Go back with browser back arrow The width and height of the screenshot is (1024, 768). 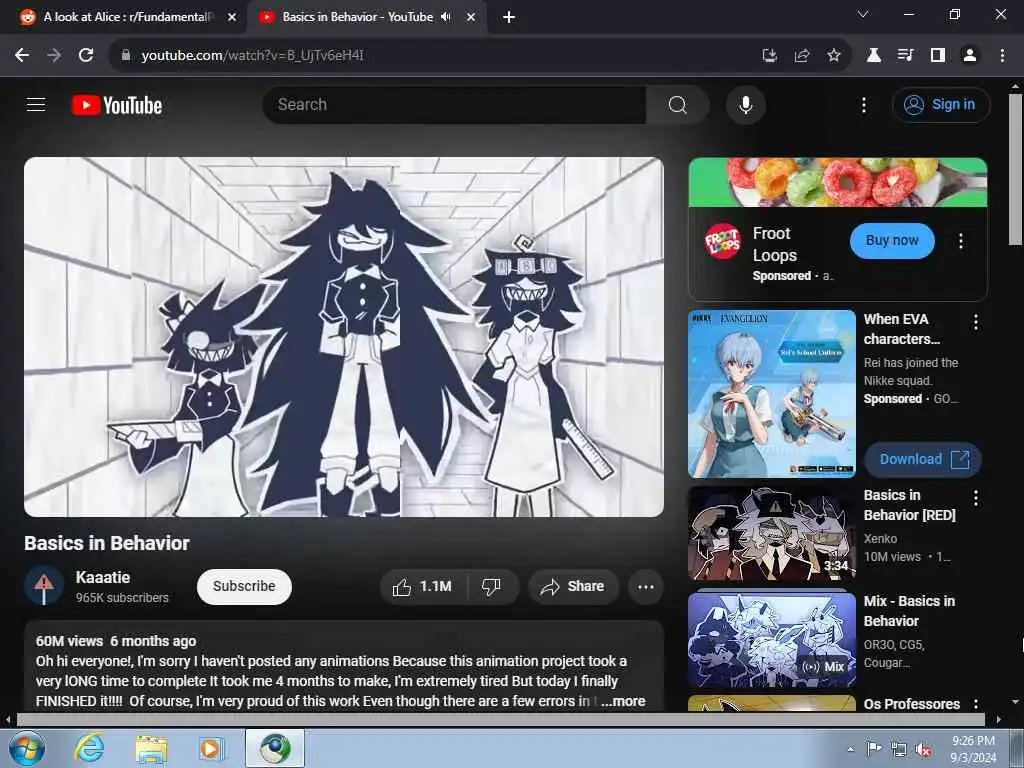(22, 56)
